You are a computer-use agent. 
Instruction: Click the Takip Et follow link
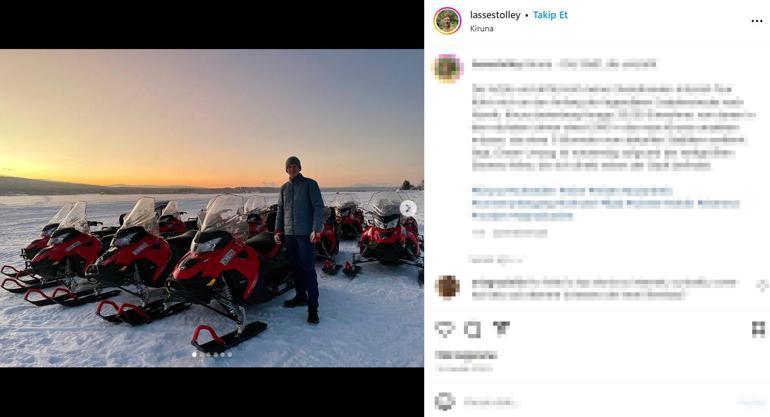550,15
